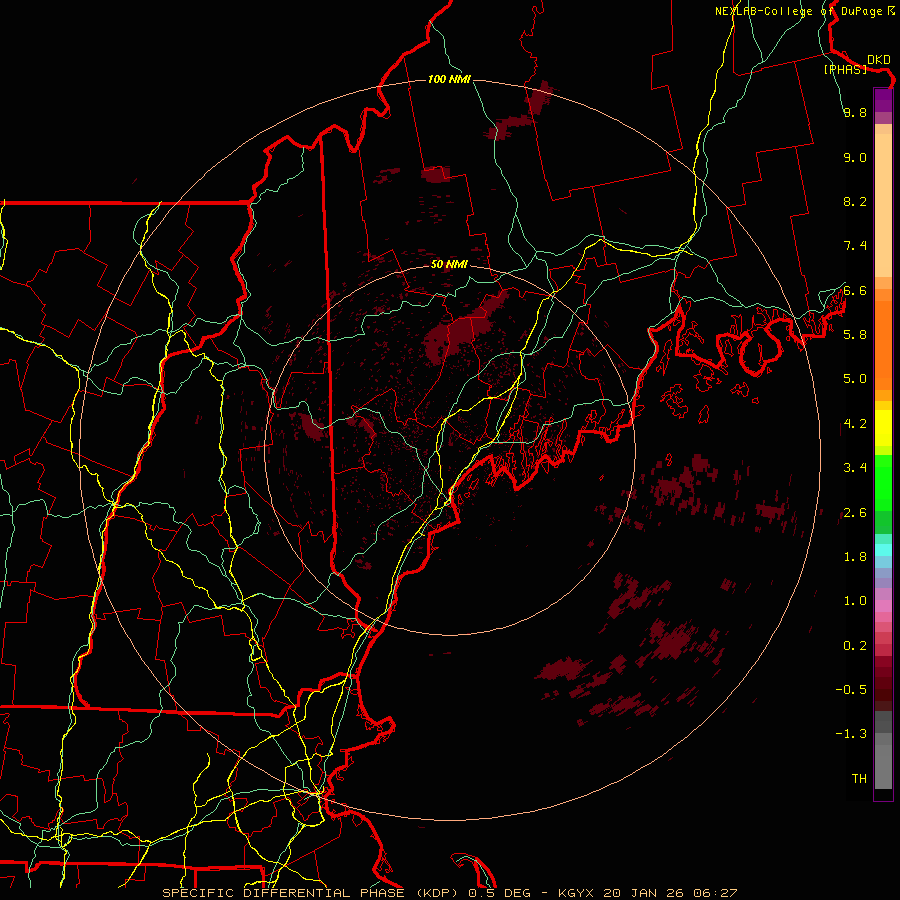Select the -0.5 value on color scale

(851, 689)
